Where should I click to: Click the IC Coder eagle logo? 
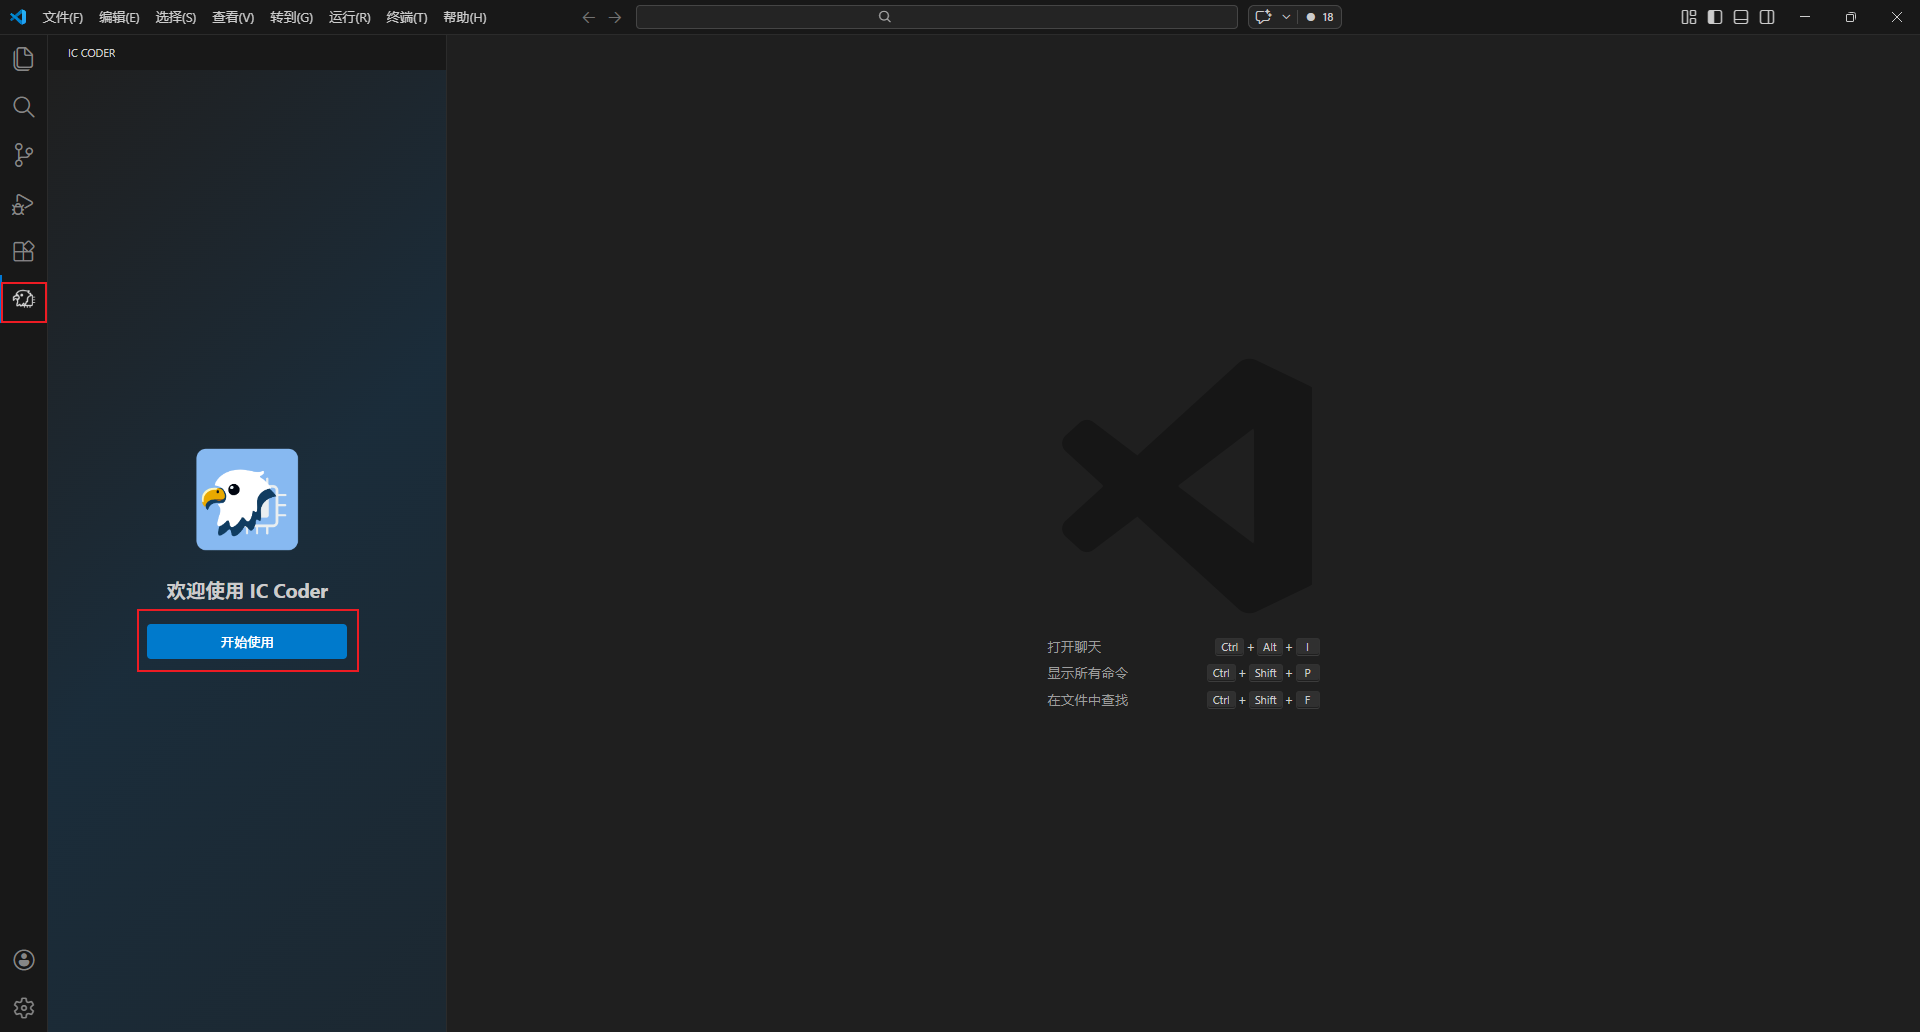[247, 499]
